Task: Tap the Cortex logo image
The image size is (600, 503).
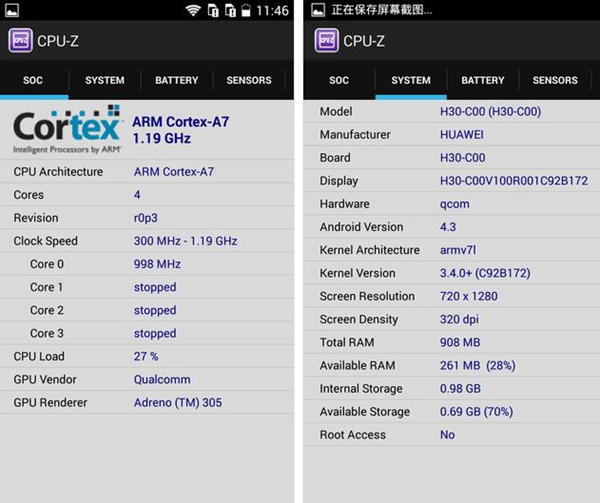Action: coord(67,129)
